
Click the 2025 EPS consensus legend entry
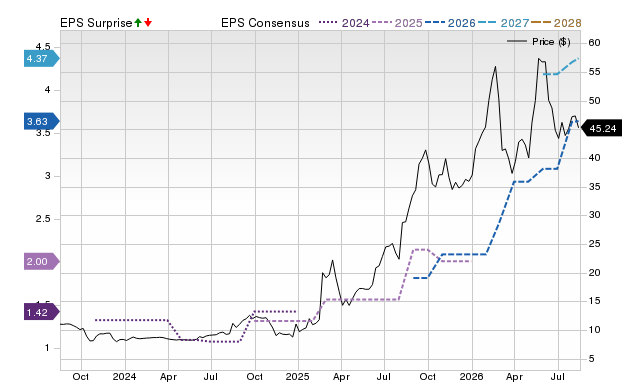397,23
